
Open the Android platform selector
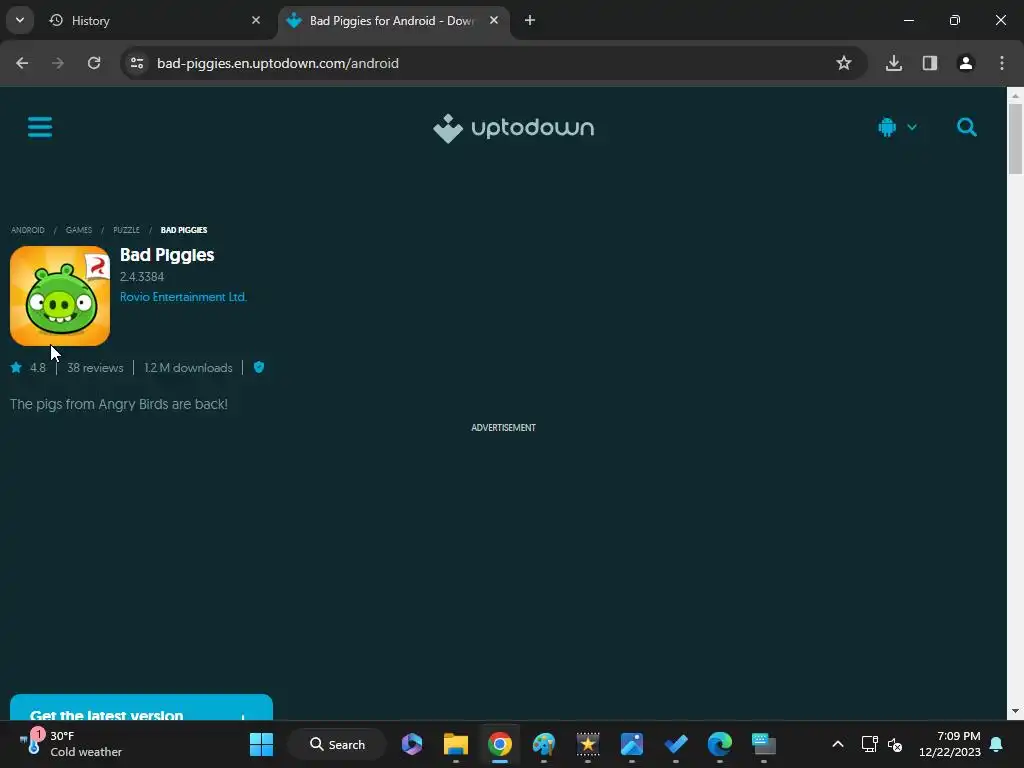[x=897, y=127]
